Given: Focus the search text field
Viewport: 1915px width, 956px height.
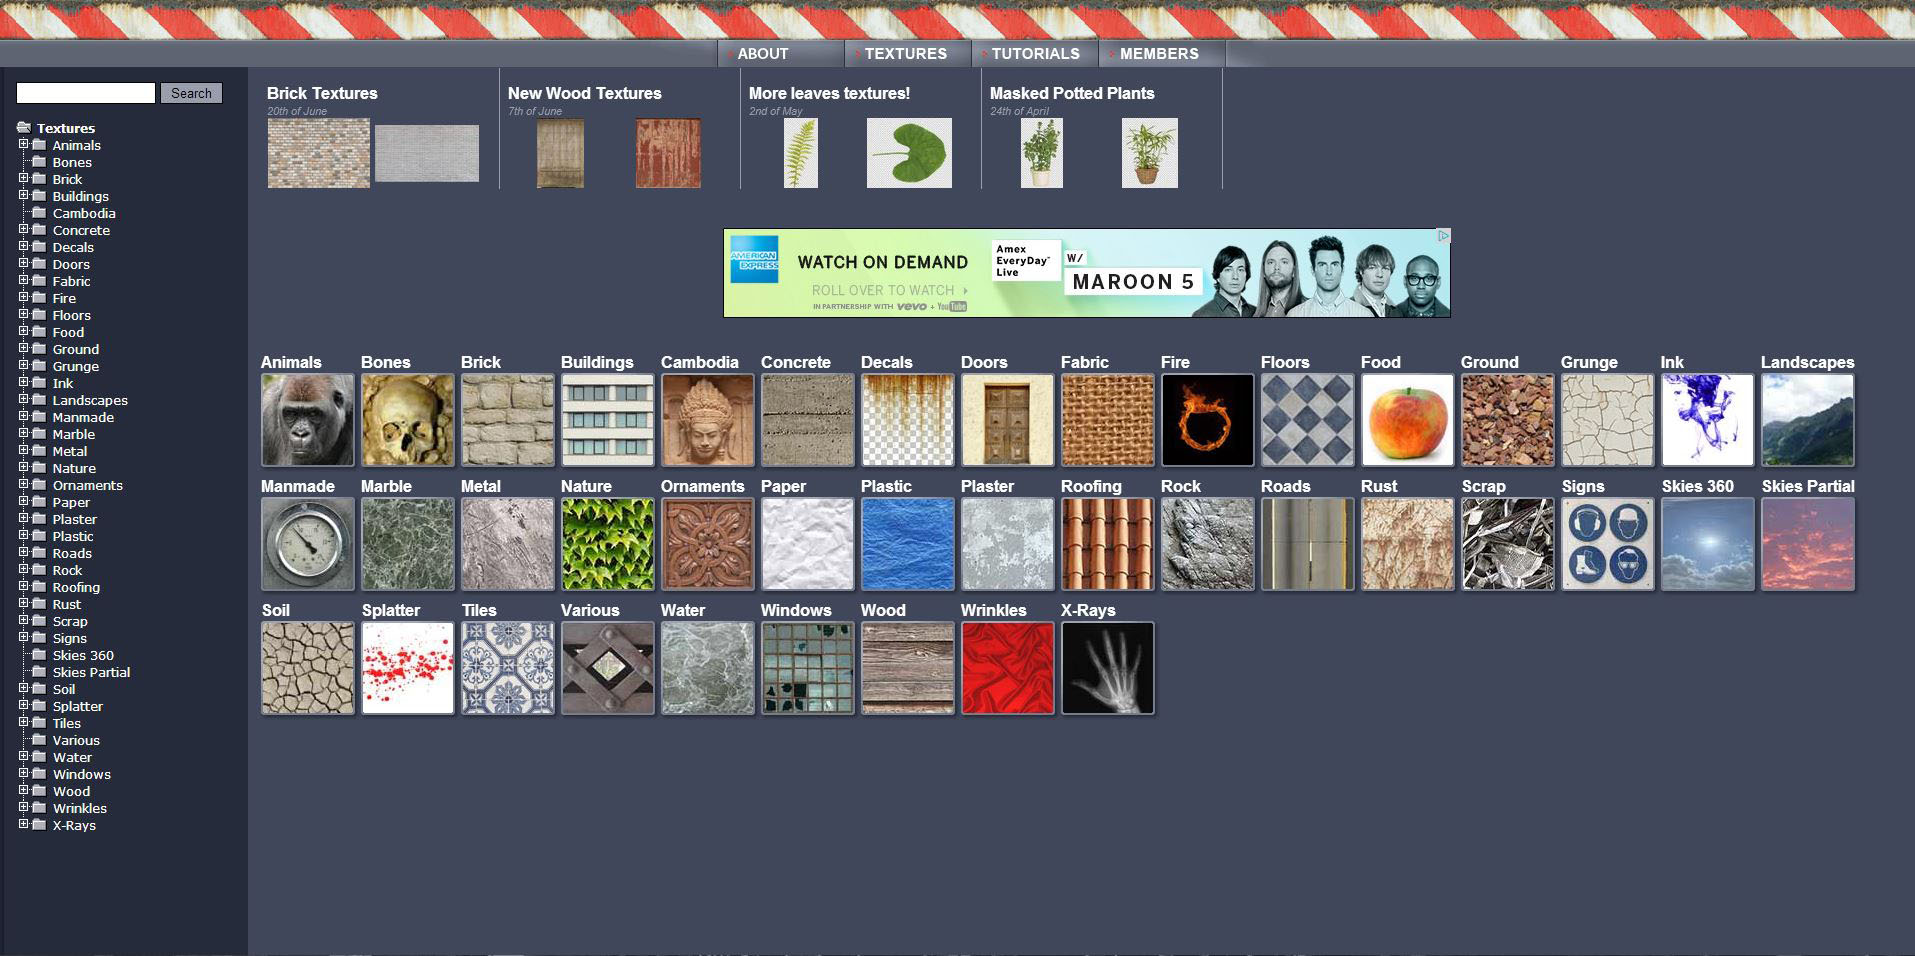Looking at the screenshot, I should click(x=86, y=93).
